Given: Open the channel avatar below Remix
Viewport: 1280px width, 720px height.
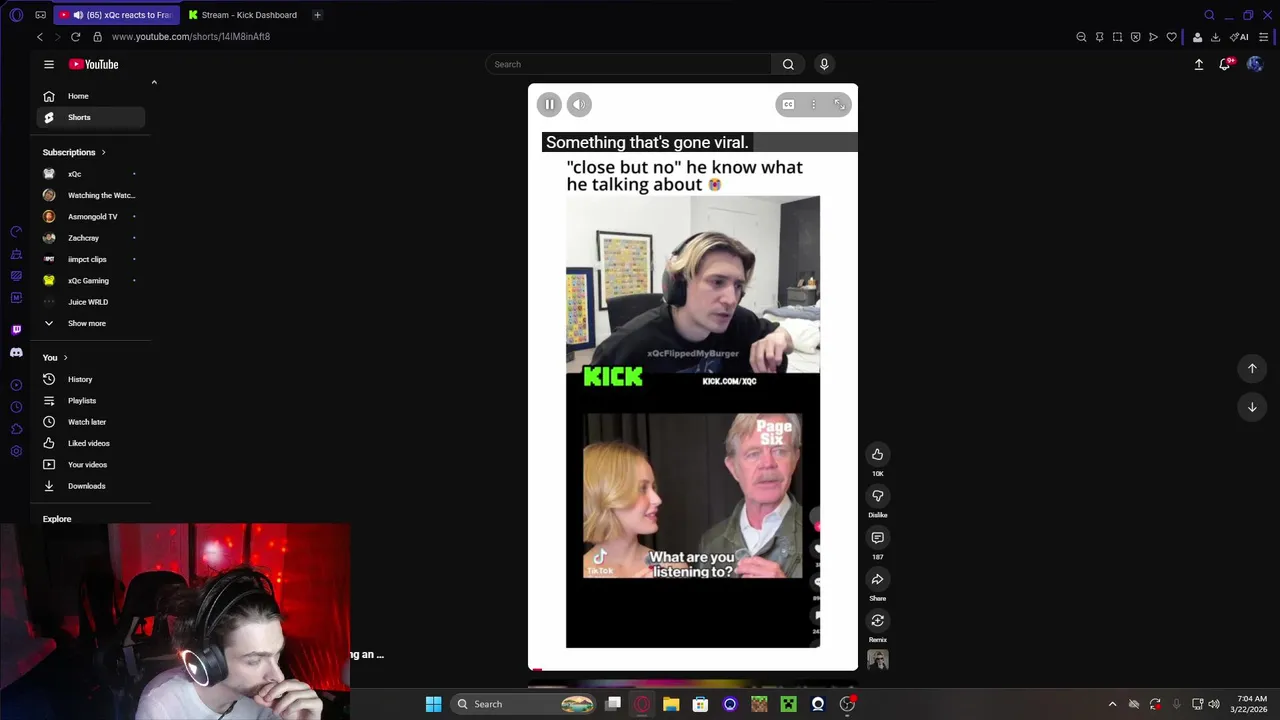Looking at the screenshot, I should point(877,659).
